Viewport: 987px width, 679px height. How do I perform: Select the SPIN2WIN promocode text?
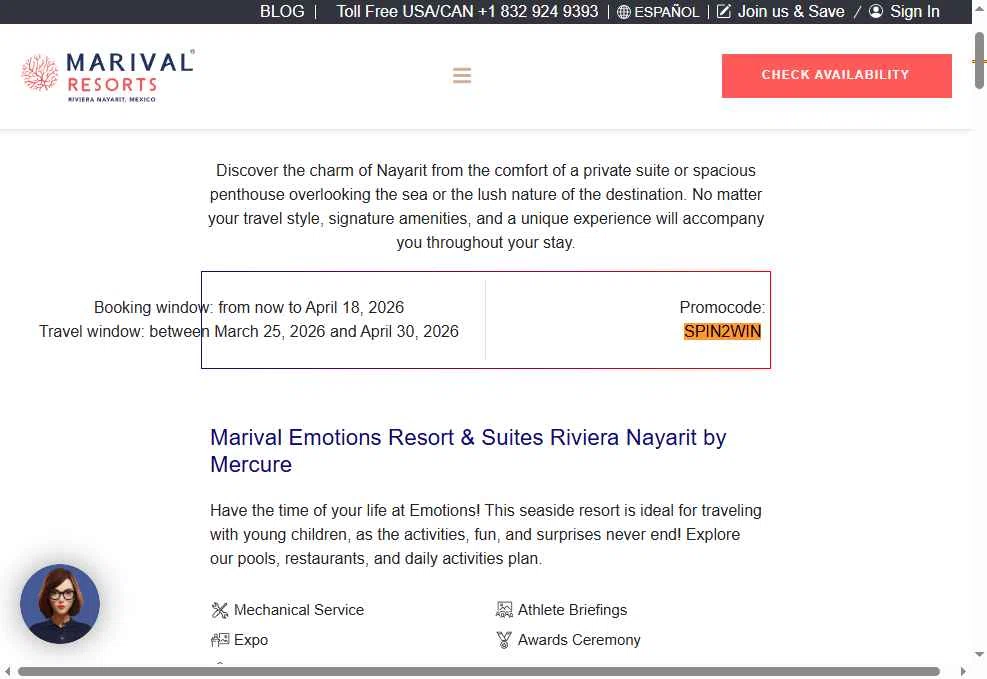point(723,332)
